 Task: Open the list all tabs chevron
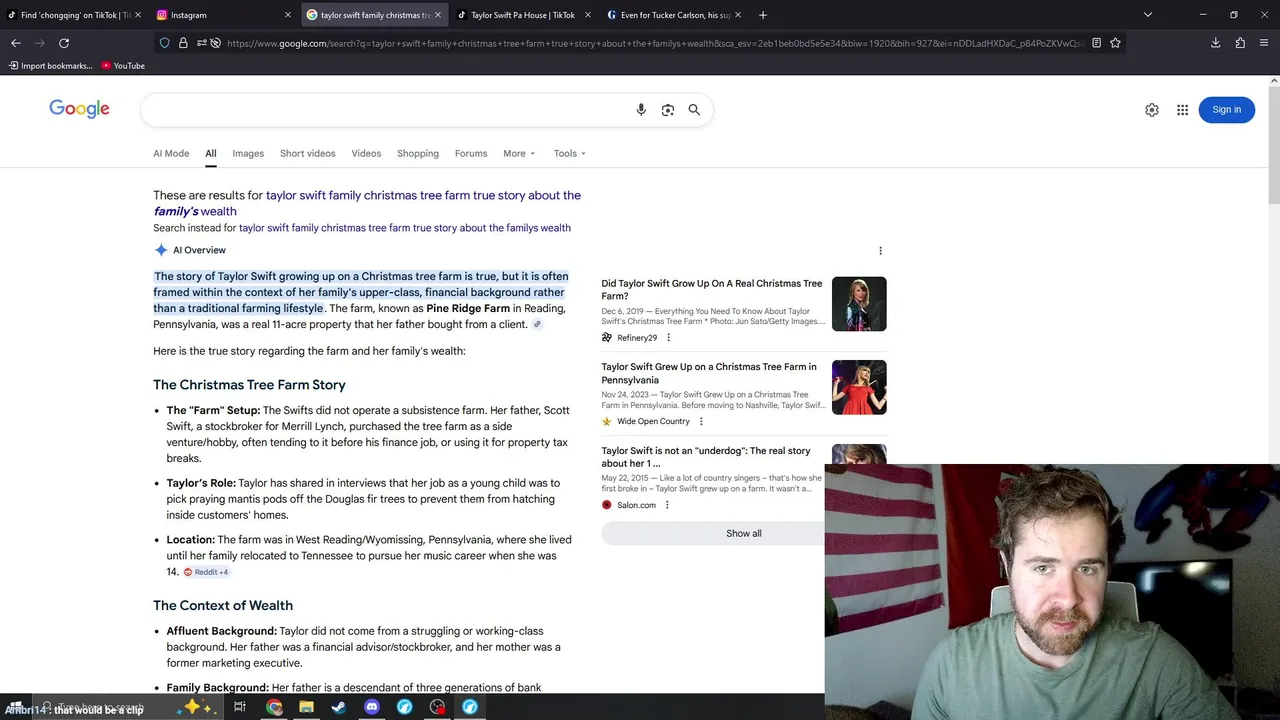pos(1148,15)
